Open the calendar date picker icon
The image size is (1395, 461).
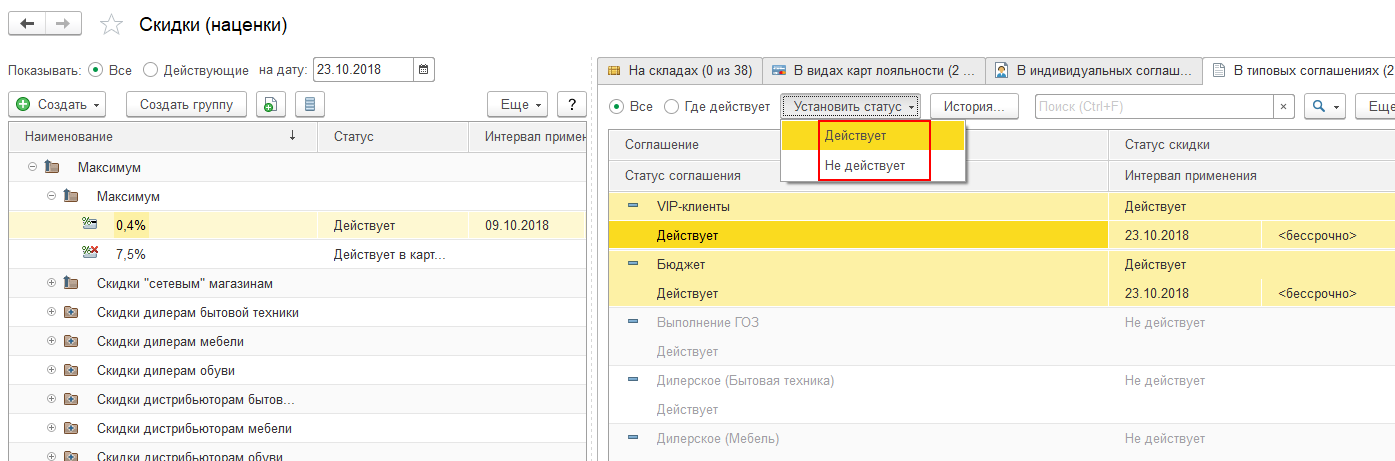(424, 70)
